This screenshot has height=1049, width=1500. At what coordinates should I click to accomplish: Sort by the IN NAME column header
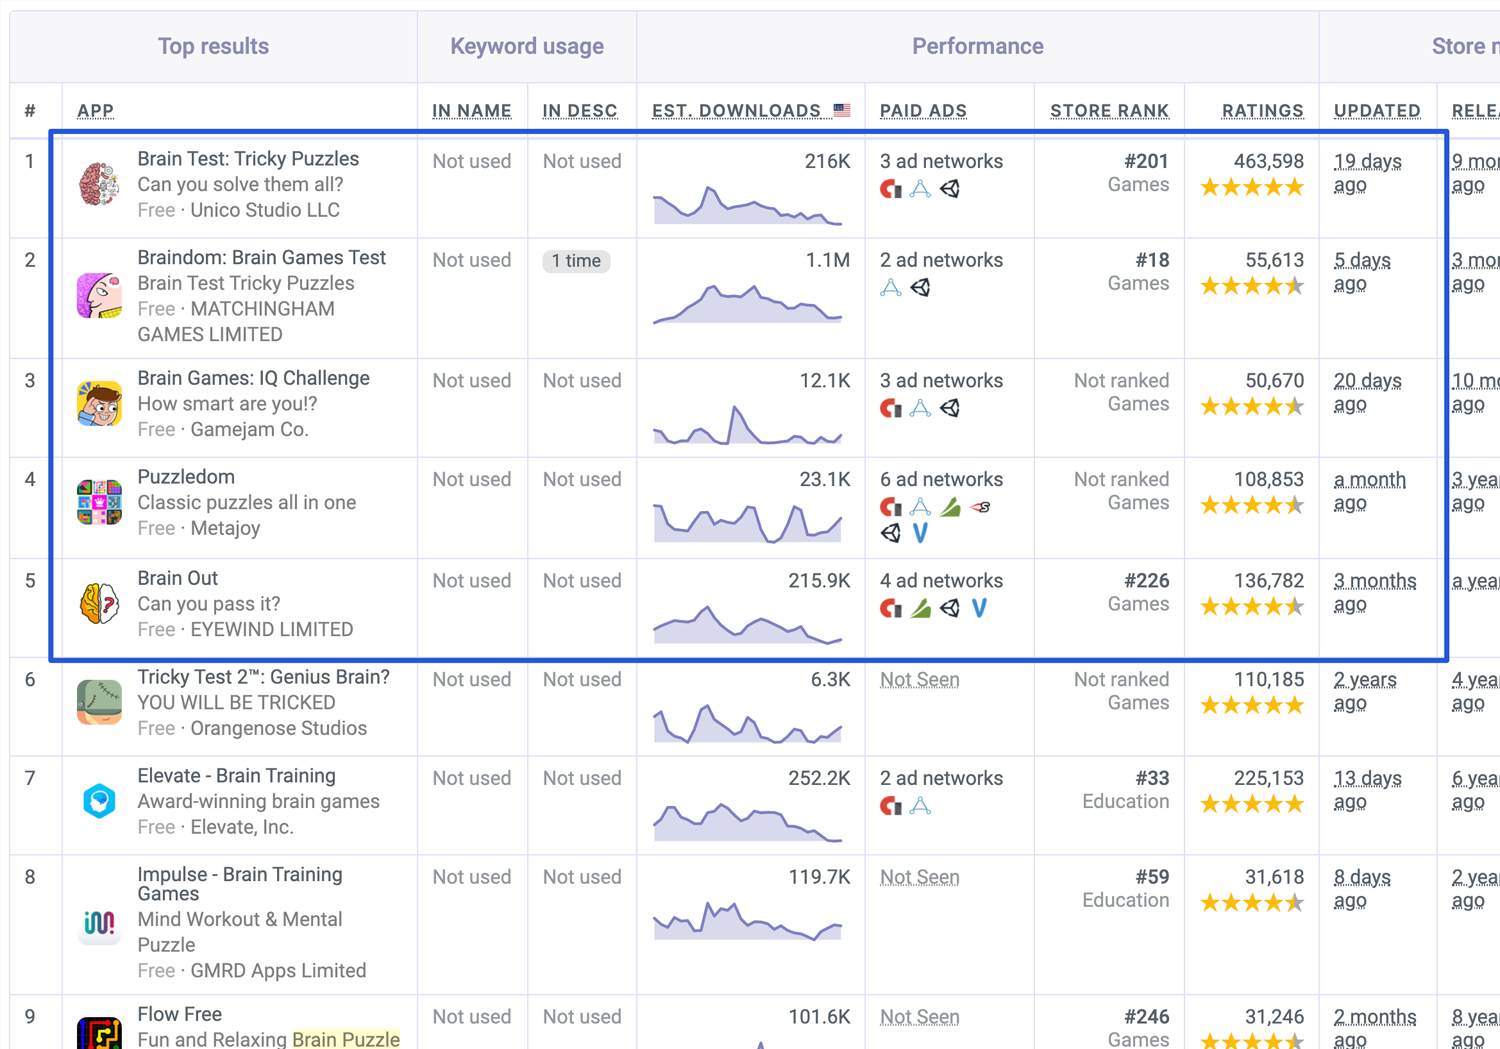tap(472, 110)
